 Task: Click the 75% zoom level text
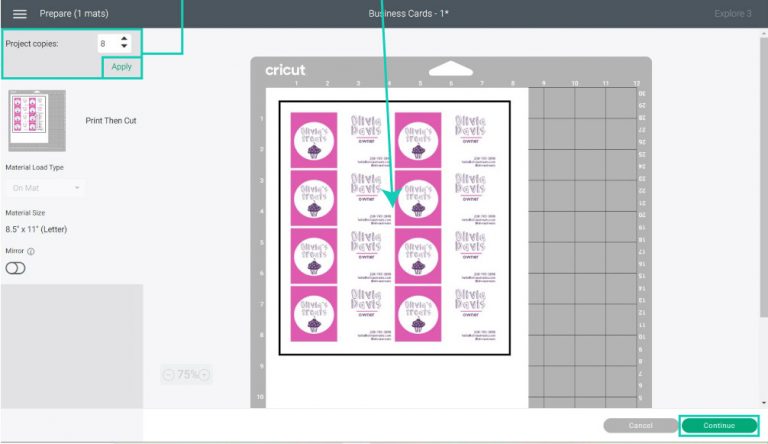pos(187,375)
